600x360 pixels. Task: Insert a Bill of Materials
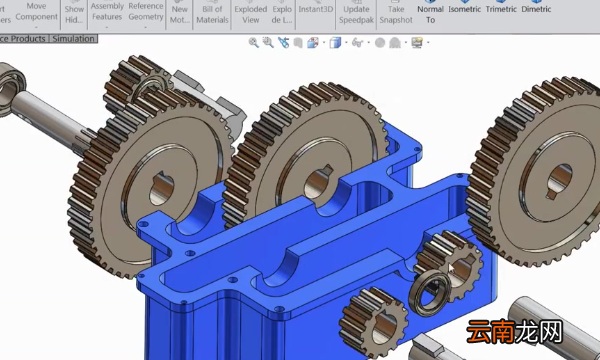tap(212, 14)
